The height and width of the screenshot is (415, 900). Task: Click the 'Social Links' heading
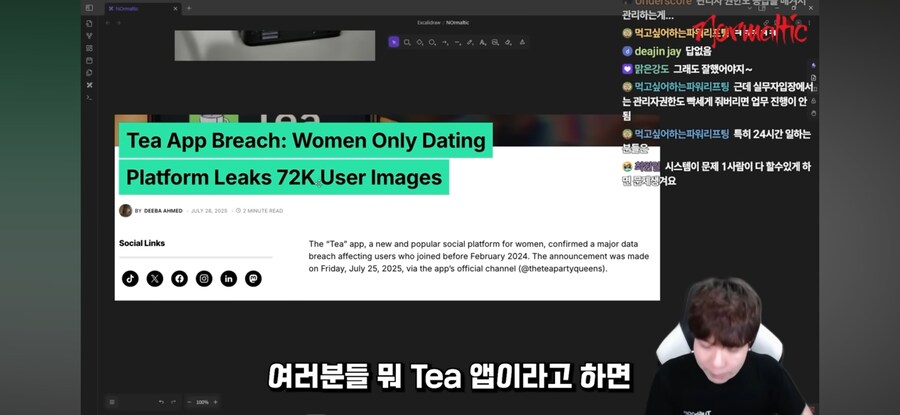tap(142, 243)
